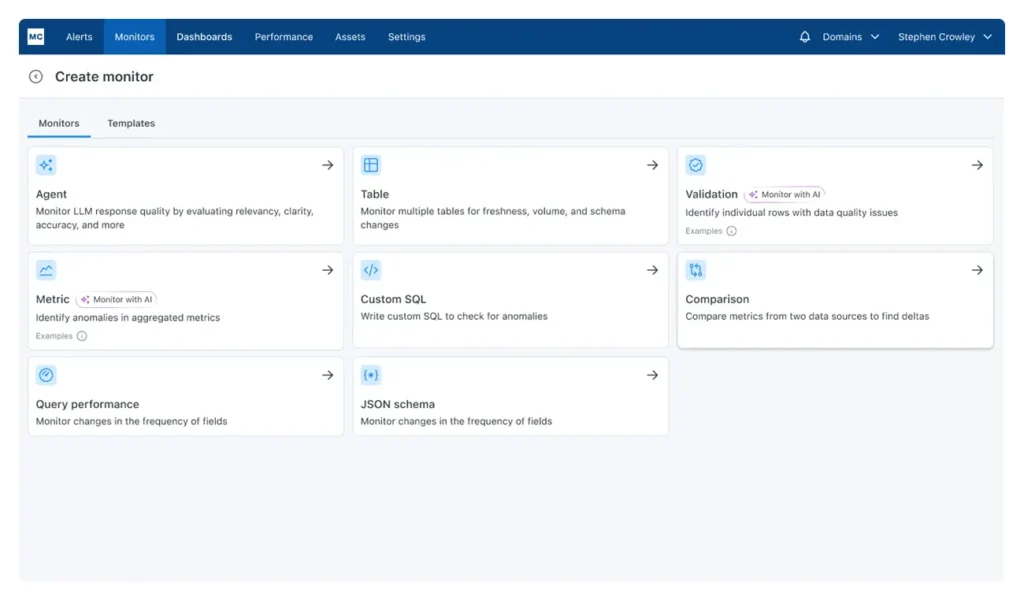Expand the Domains dropdown
The image size is (1024, 600).
850,37
